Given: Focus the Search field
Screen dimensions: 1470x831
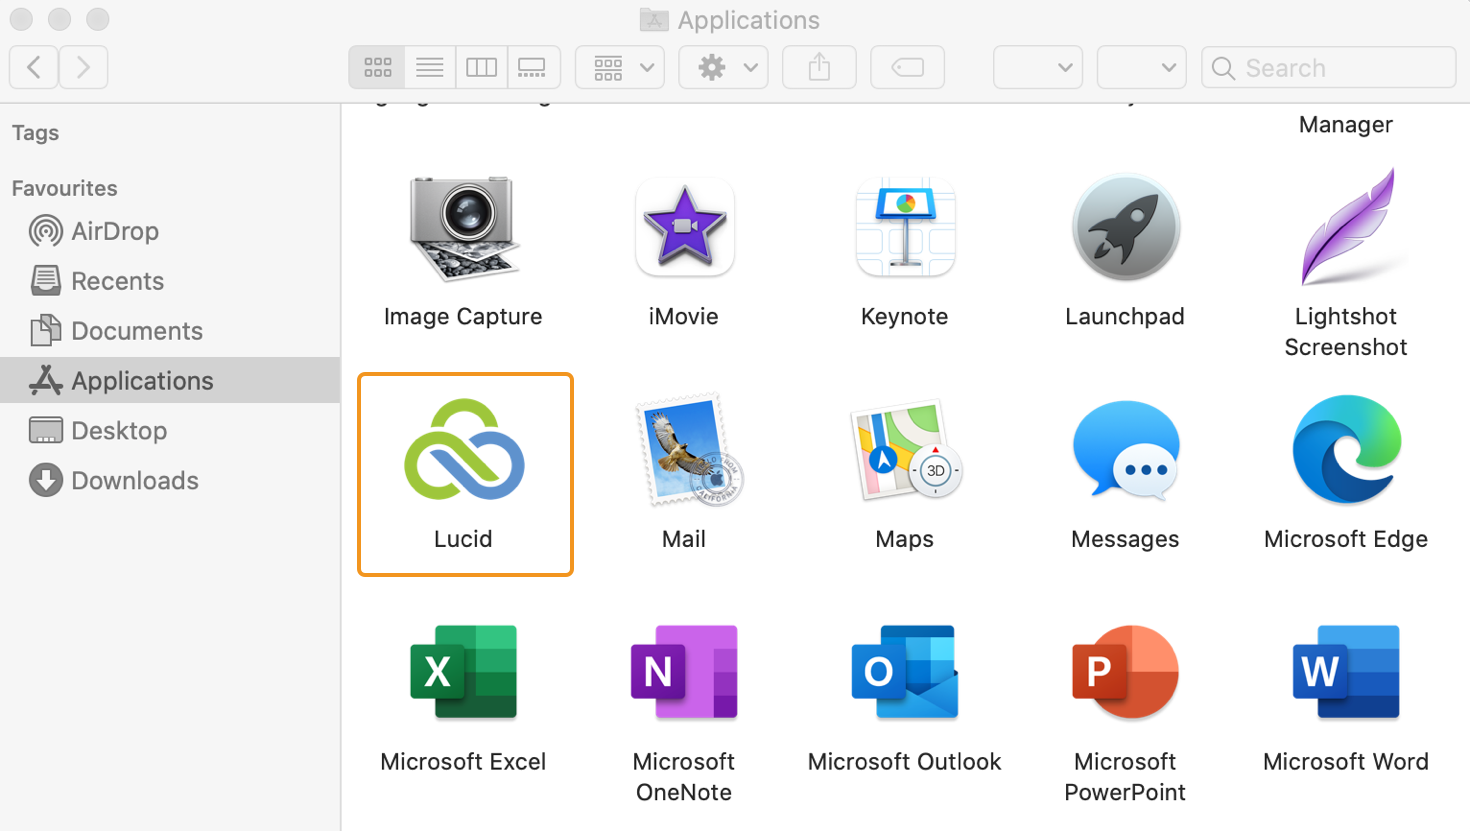Looking at the screenshot, I should click(1329, 67).
